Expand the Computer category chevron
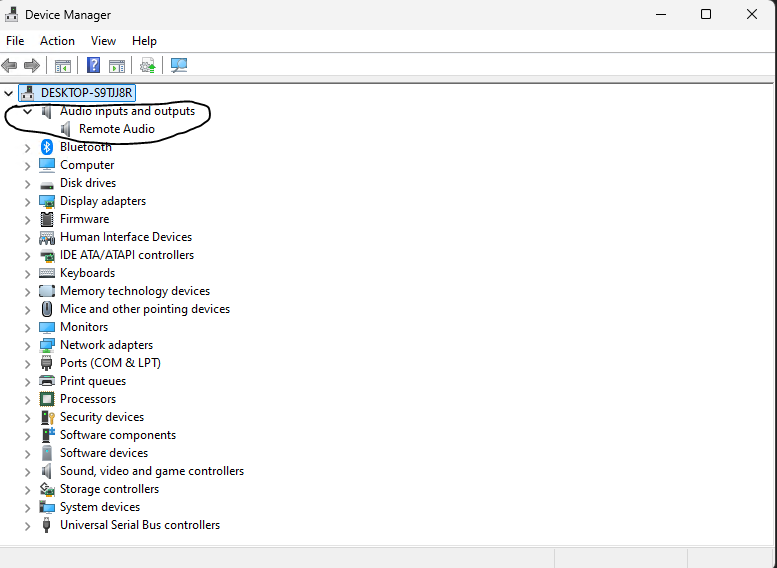This screenshot has width=777, height=568. tap(27, 166)
